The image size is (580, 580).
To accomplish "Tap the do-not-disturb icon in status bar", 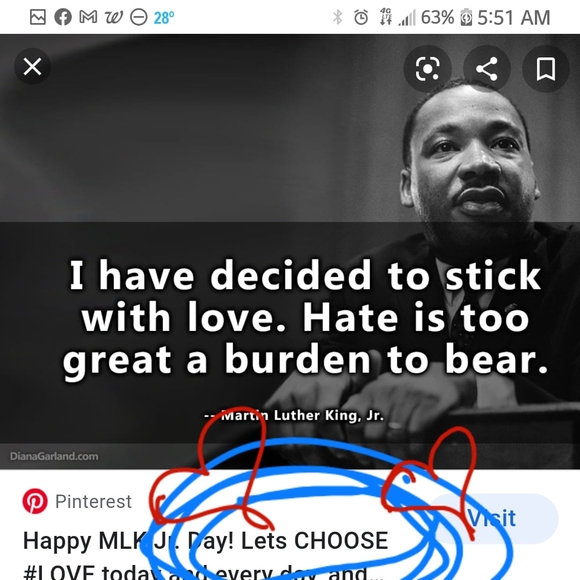I will pos(139,17).
